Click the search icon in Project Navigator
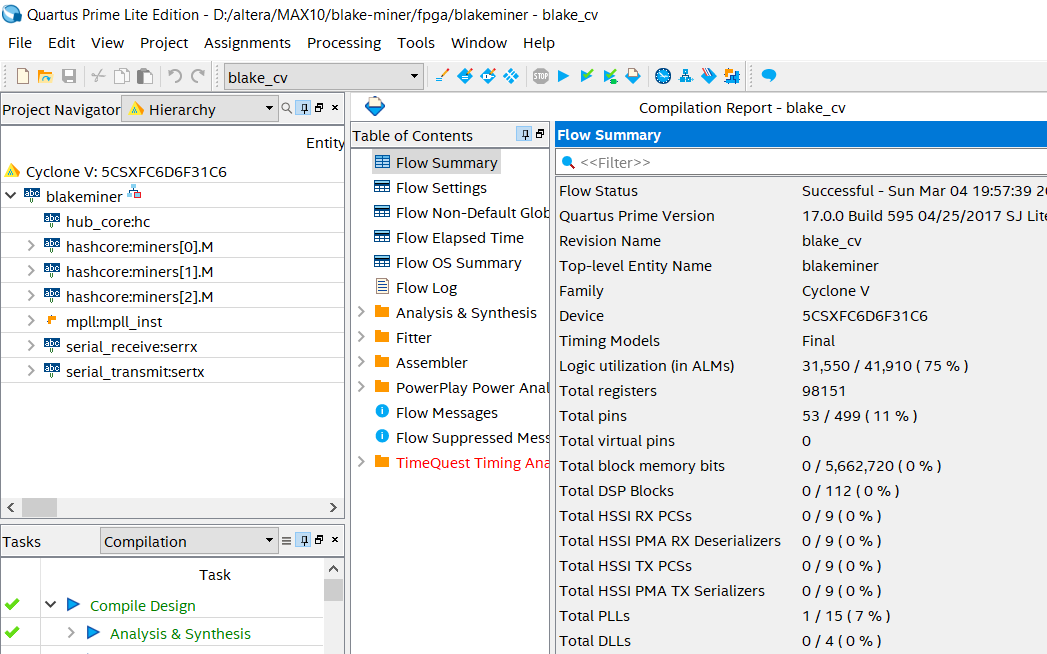The image size is (1047, 654). 286,108
